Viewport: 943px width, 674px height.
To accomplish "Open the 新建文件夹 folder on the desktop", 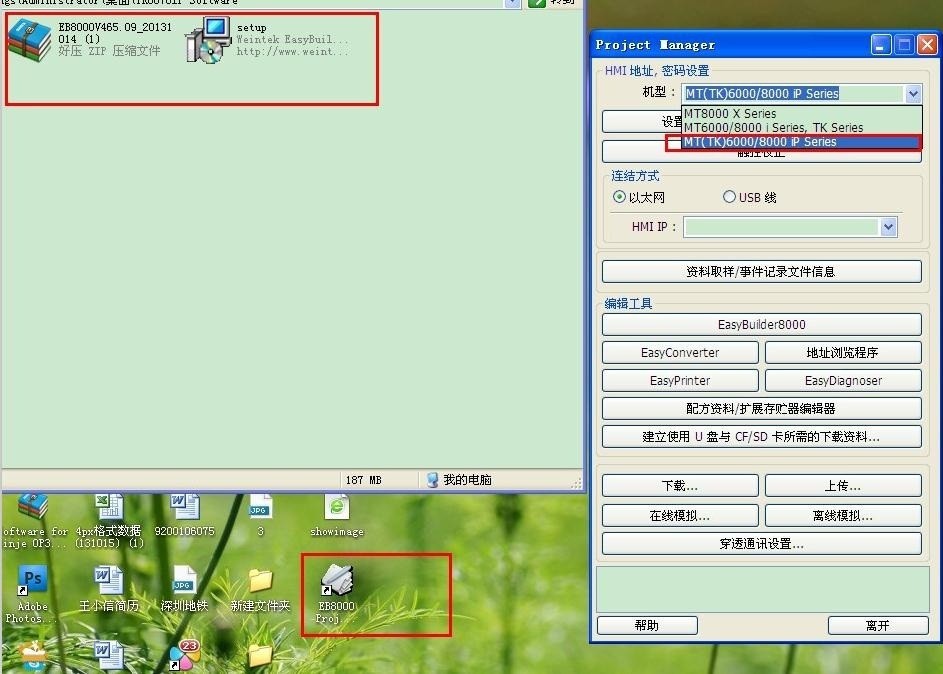I will [260, 580].
